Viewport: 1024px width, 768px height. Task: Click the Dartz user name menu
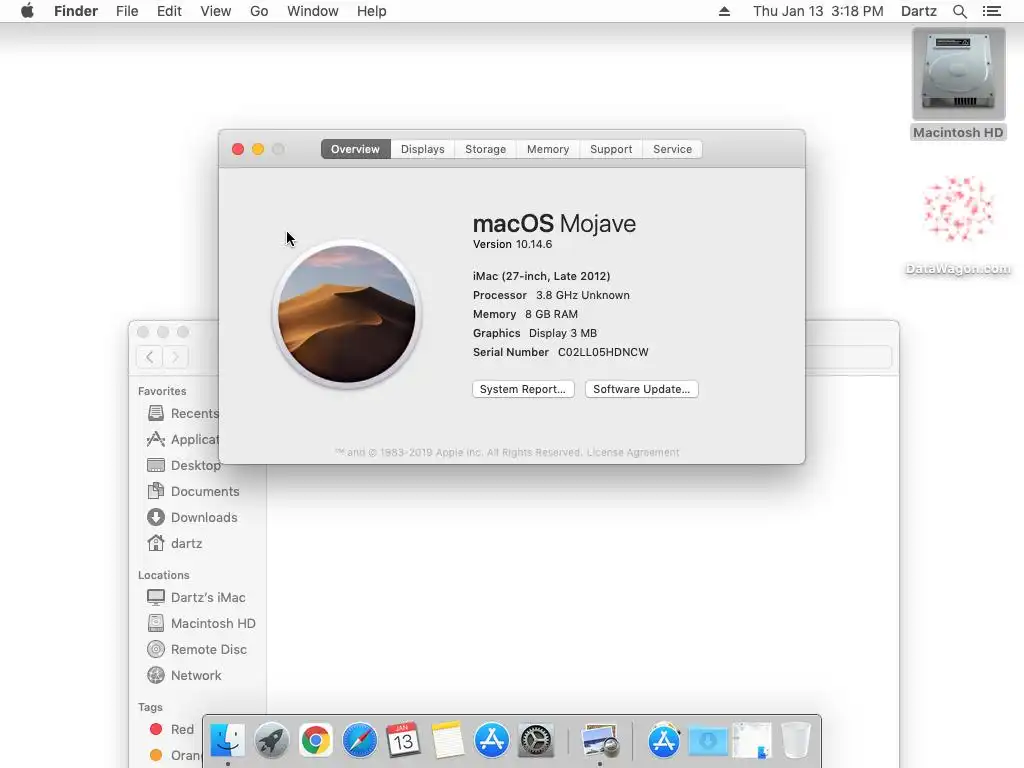(919, 11)
